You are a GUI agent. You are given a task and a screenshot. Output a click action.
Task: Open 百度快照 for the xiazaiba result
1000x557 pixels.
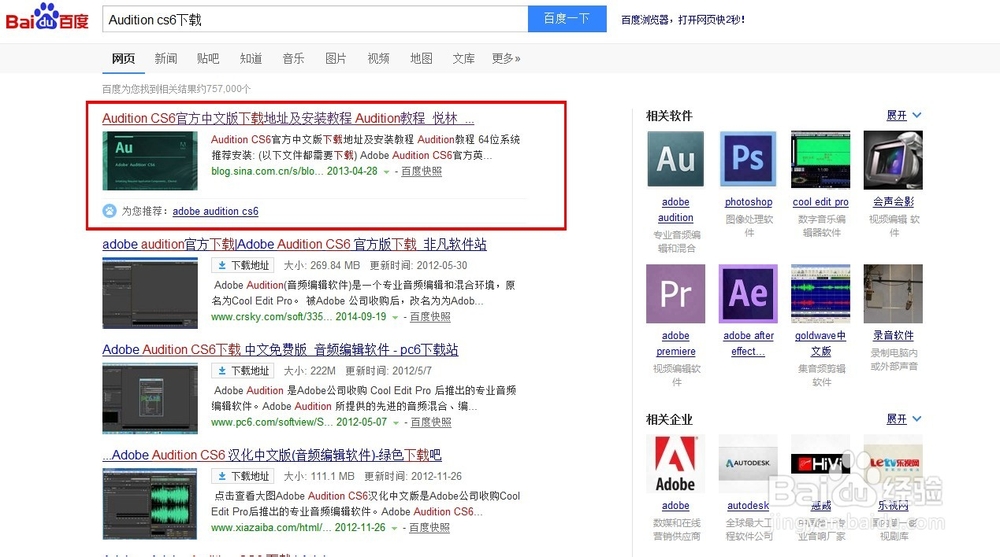coord(429,527)
